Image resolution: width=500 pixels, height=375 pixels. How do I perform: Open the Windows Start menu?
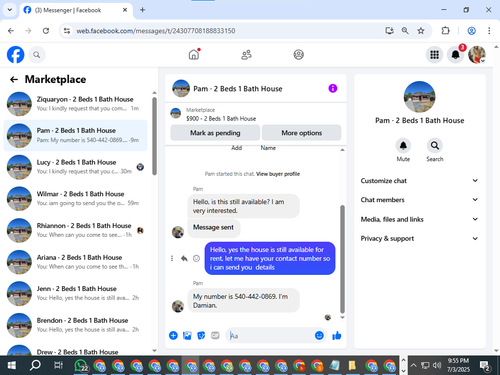11,365
